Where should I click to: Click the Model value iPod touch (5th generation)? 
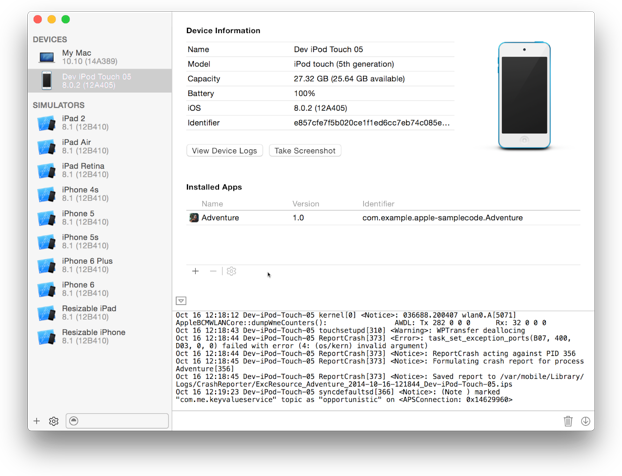(344, 64)
